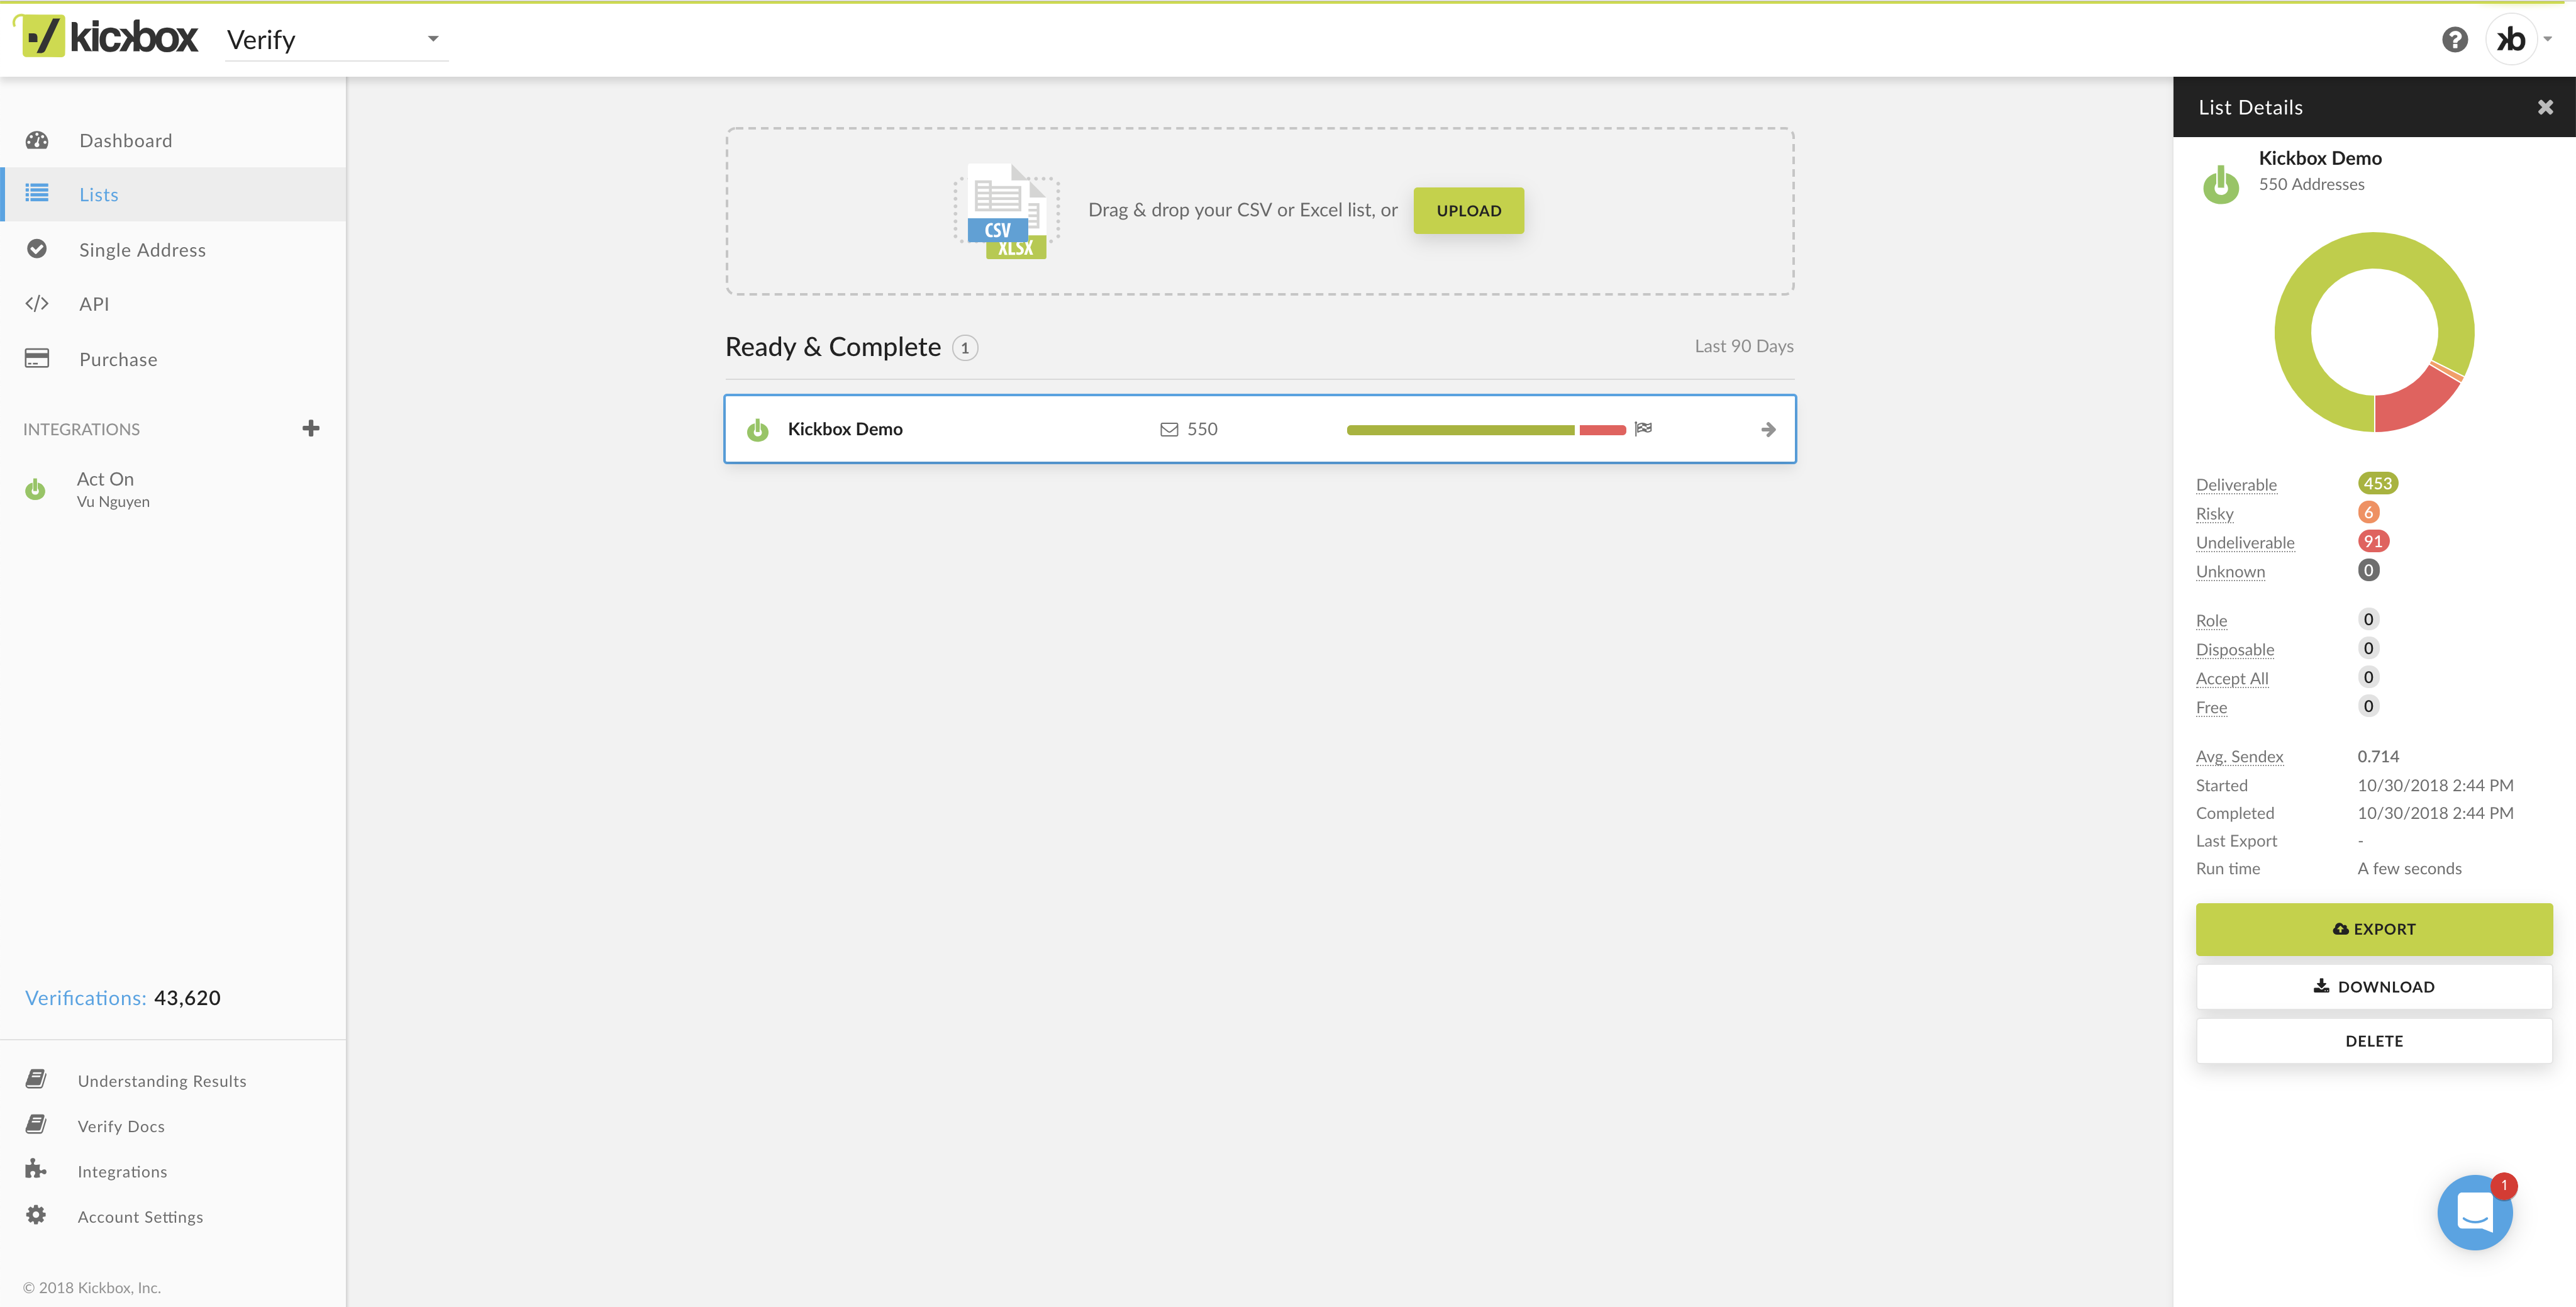2576x1307 pixels.
Task: Open the Intercom chat bubble
Action: pos(2474,1212)
